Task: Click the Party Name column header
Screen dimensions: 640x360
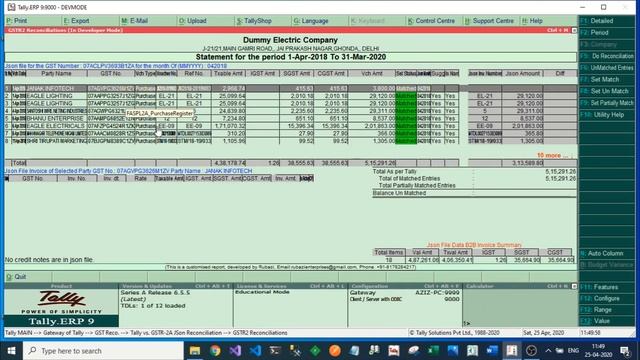Action: pyautogui.click(x=56, y=73)
